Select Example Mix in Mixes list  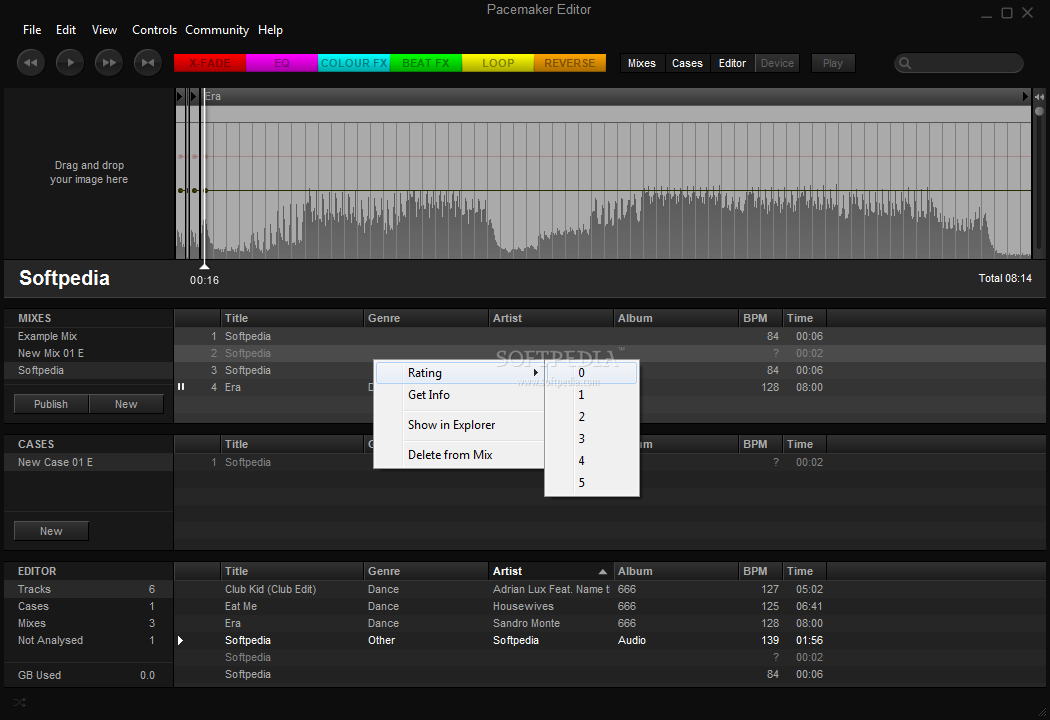click(88, 336)
